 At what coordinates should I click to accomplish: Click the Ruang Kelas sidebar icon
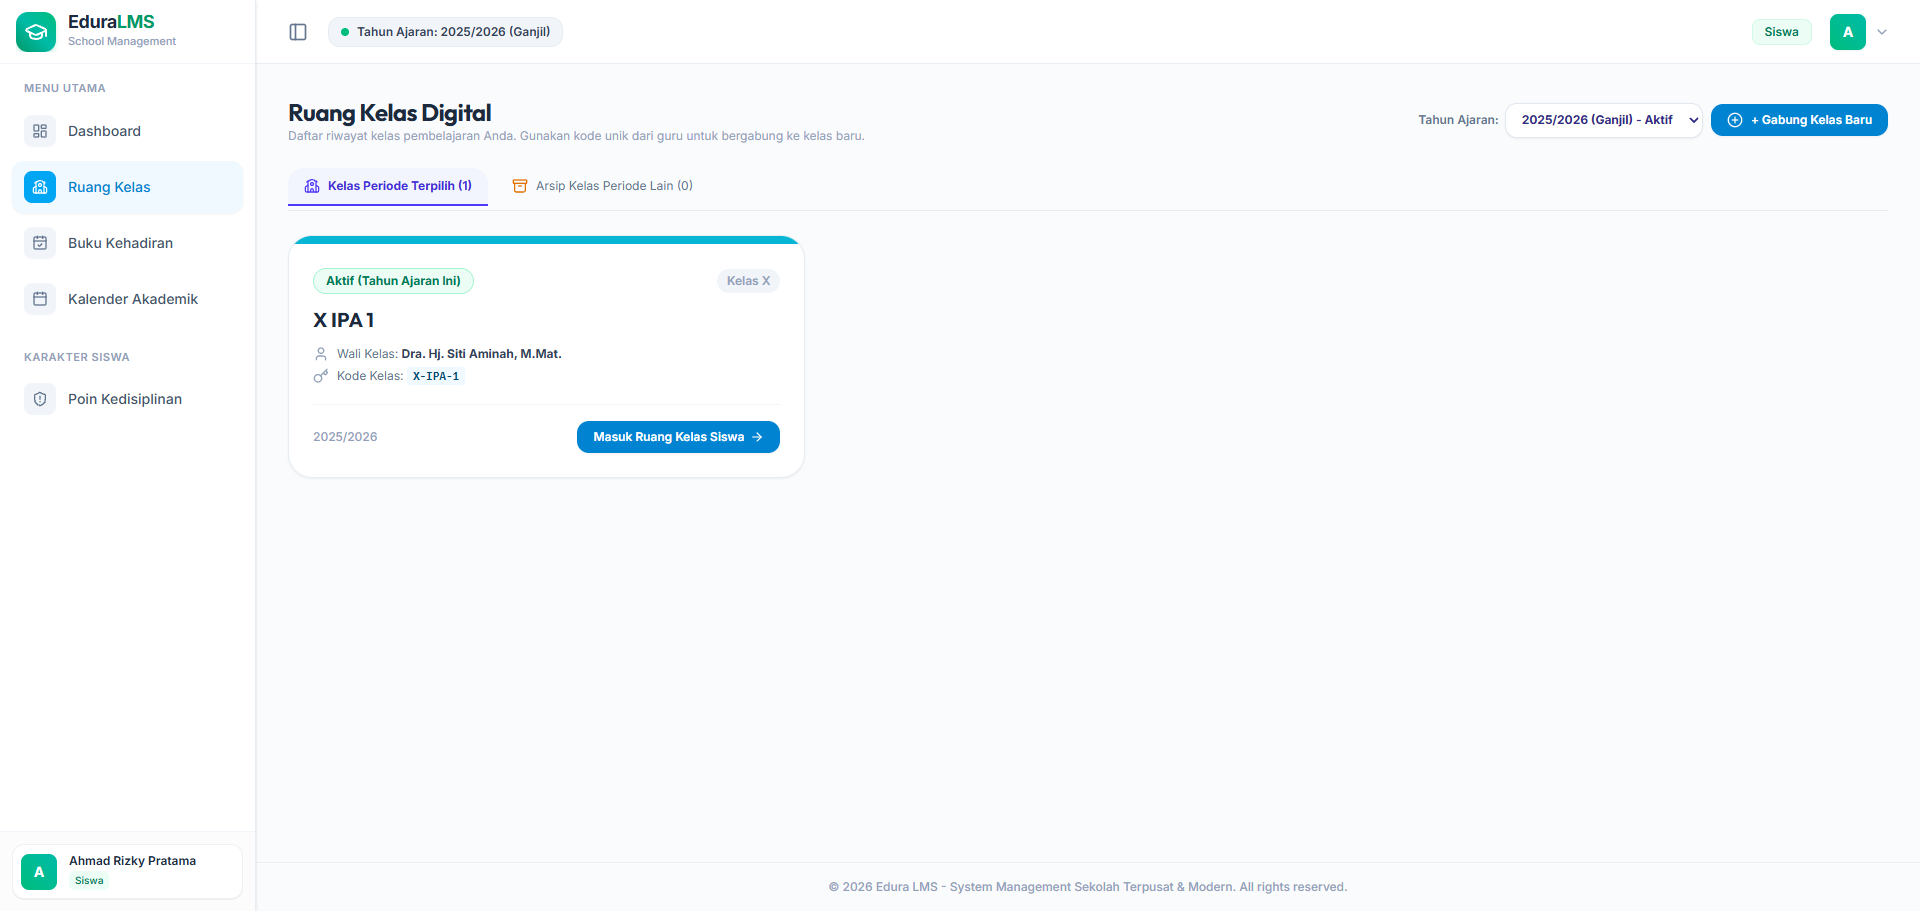[40, 187]
